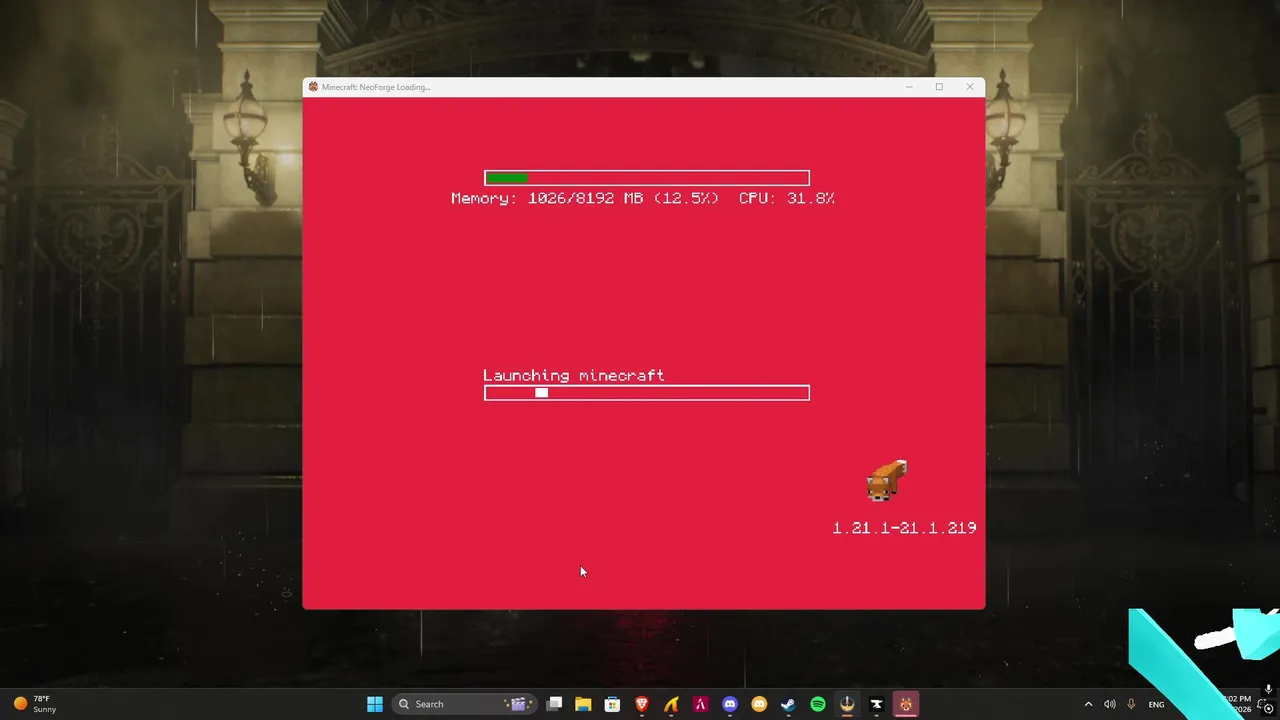1280x720 pixels.
Task: Click the 'Minecraft: NeoForge Loading...' window title
Action: coord(376,87)
